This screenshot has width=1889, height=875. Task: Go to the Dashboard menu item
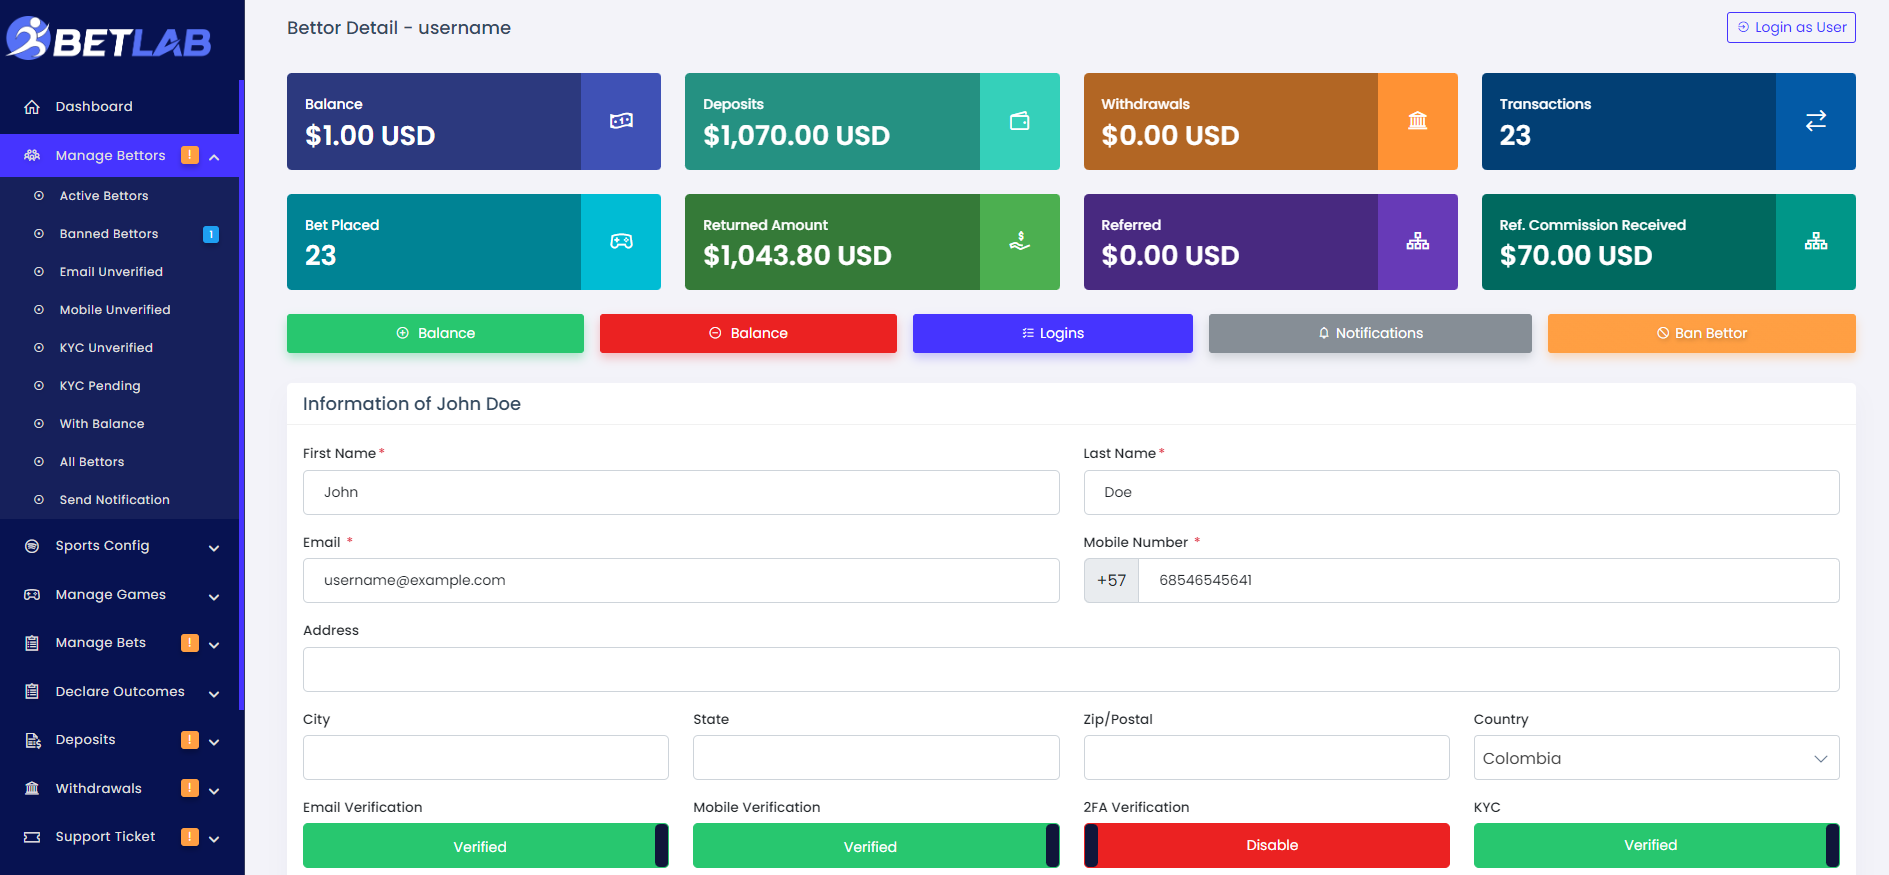[94, 107]
